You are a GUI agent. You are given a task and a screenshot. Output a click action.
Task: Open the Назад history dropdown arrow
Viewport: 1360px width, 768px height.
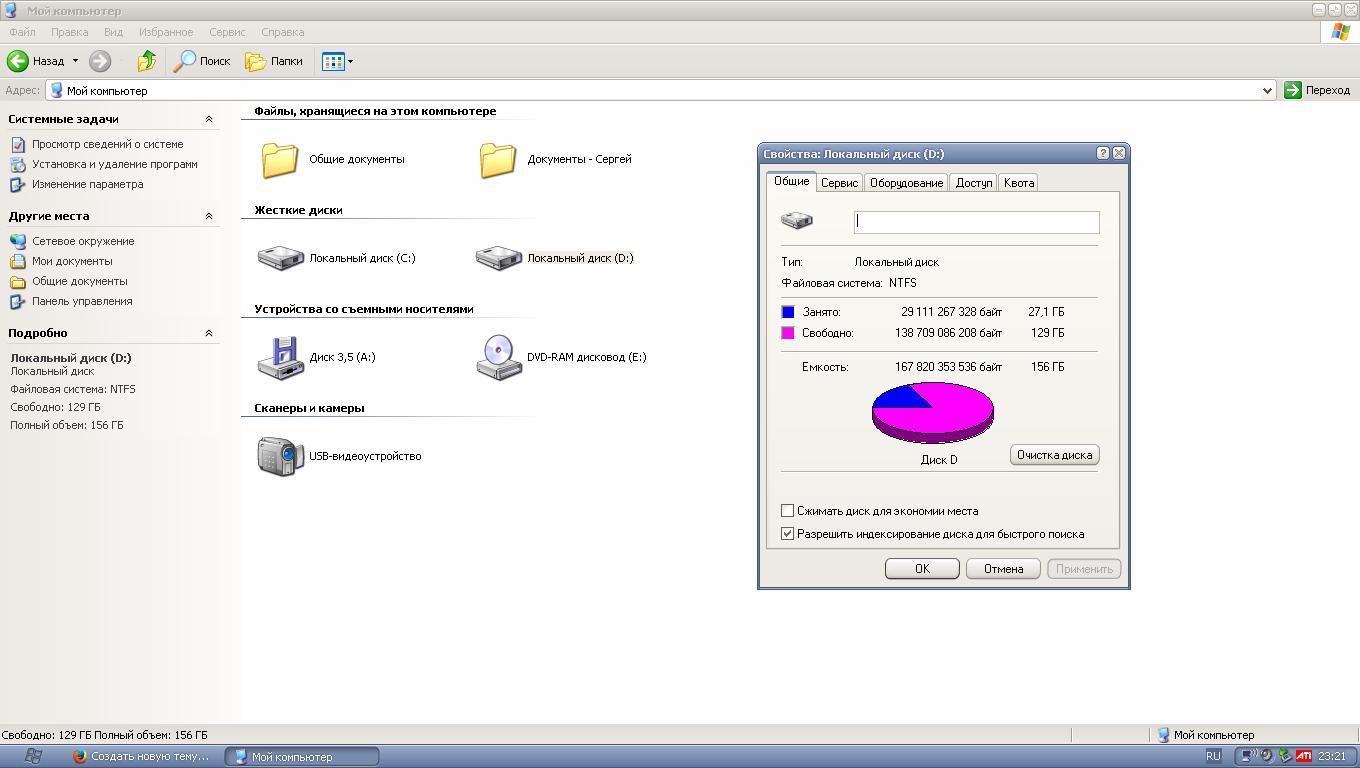(75, 61)
